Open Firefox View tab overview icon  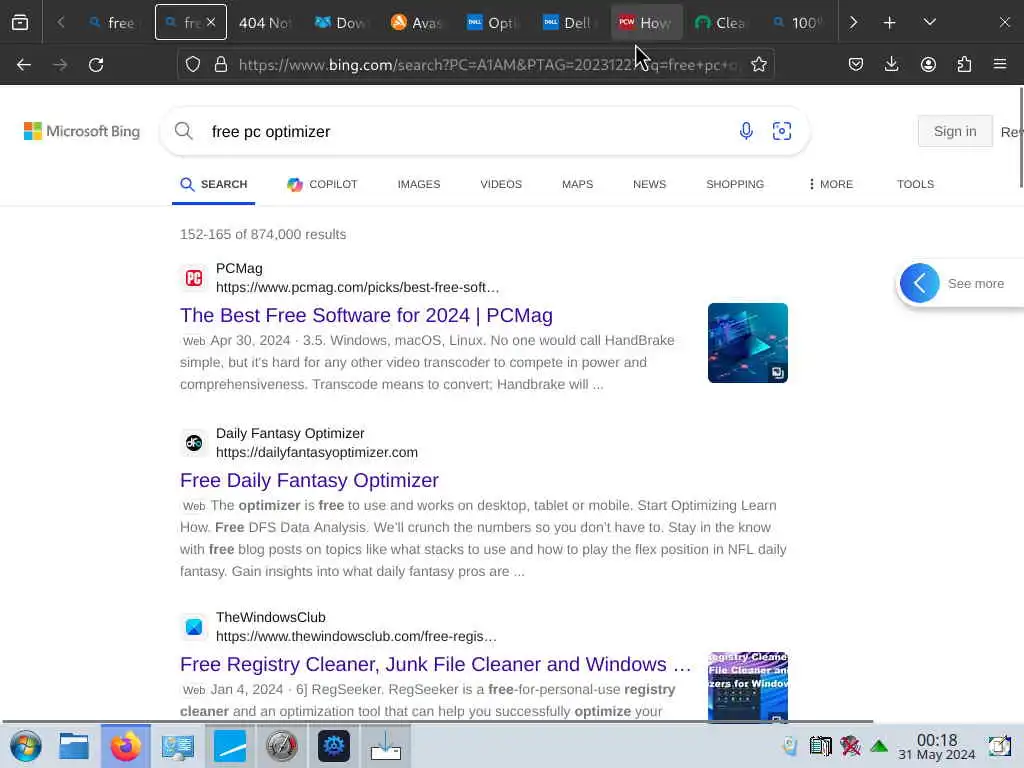pos(20,23)
